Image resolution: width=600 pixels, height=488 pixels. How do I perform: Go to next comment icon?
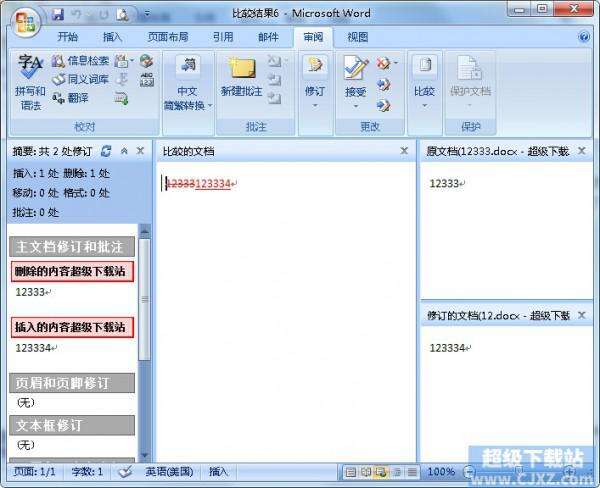click(x=275, y=98)
